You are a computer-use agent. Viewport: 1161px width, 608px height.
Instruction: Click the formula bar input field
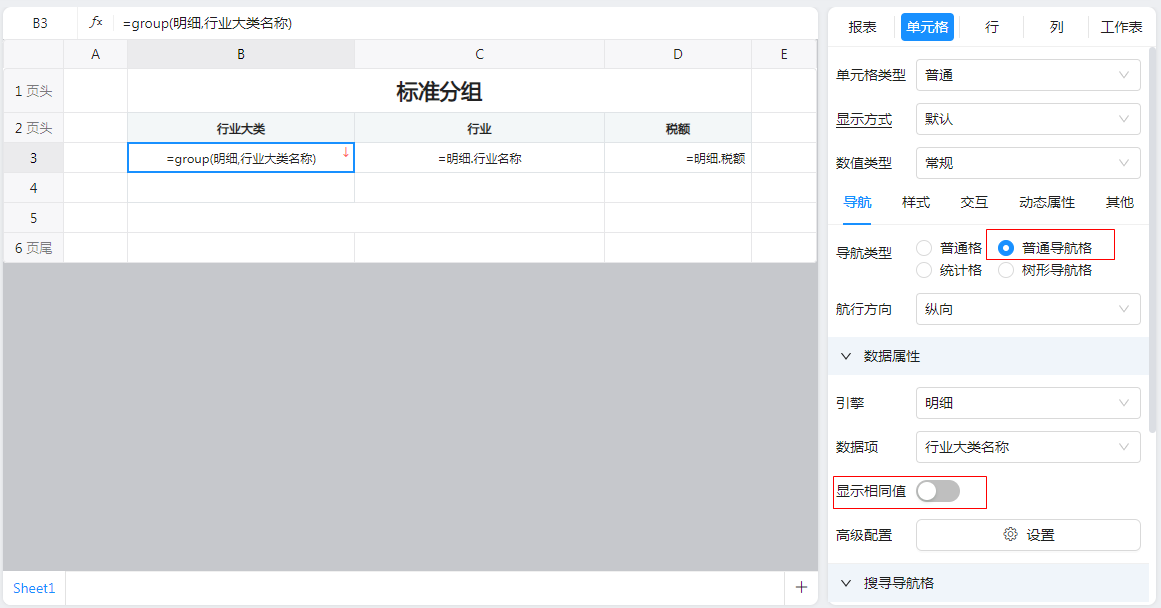coord(460,22)
